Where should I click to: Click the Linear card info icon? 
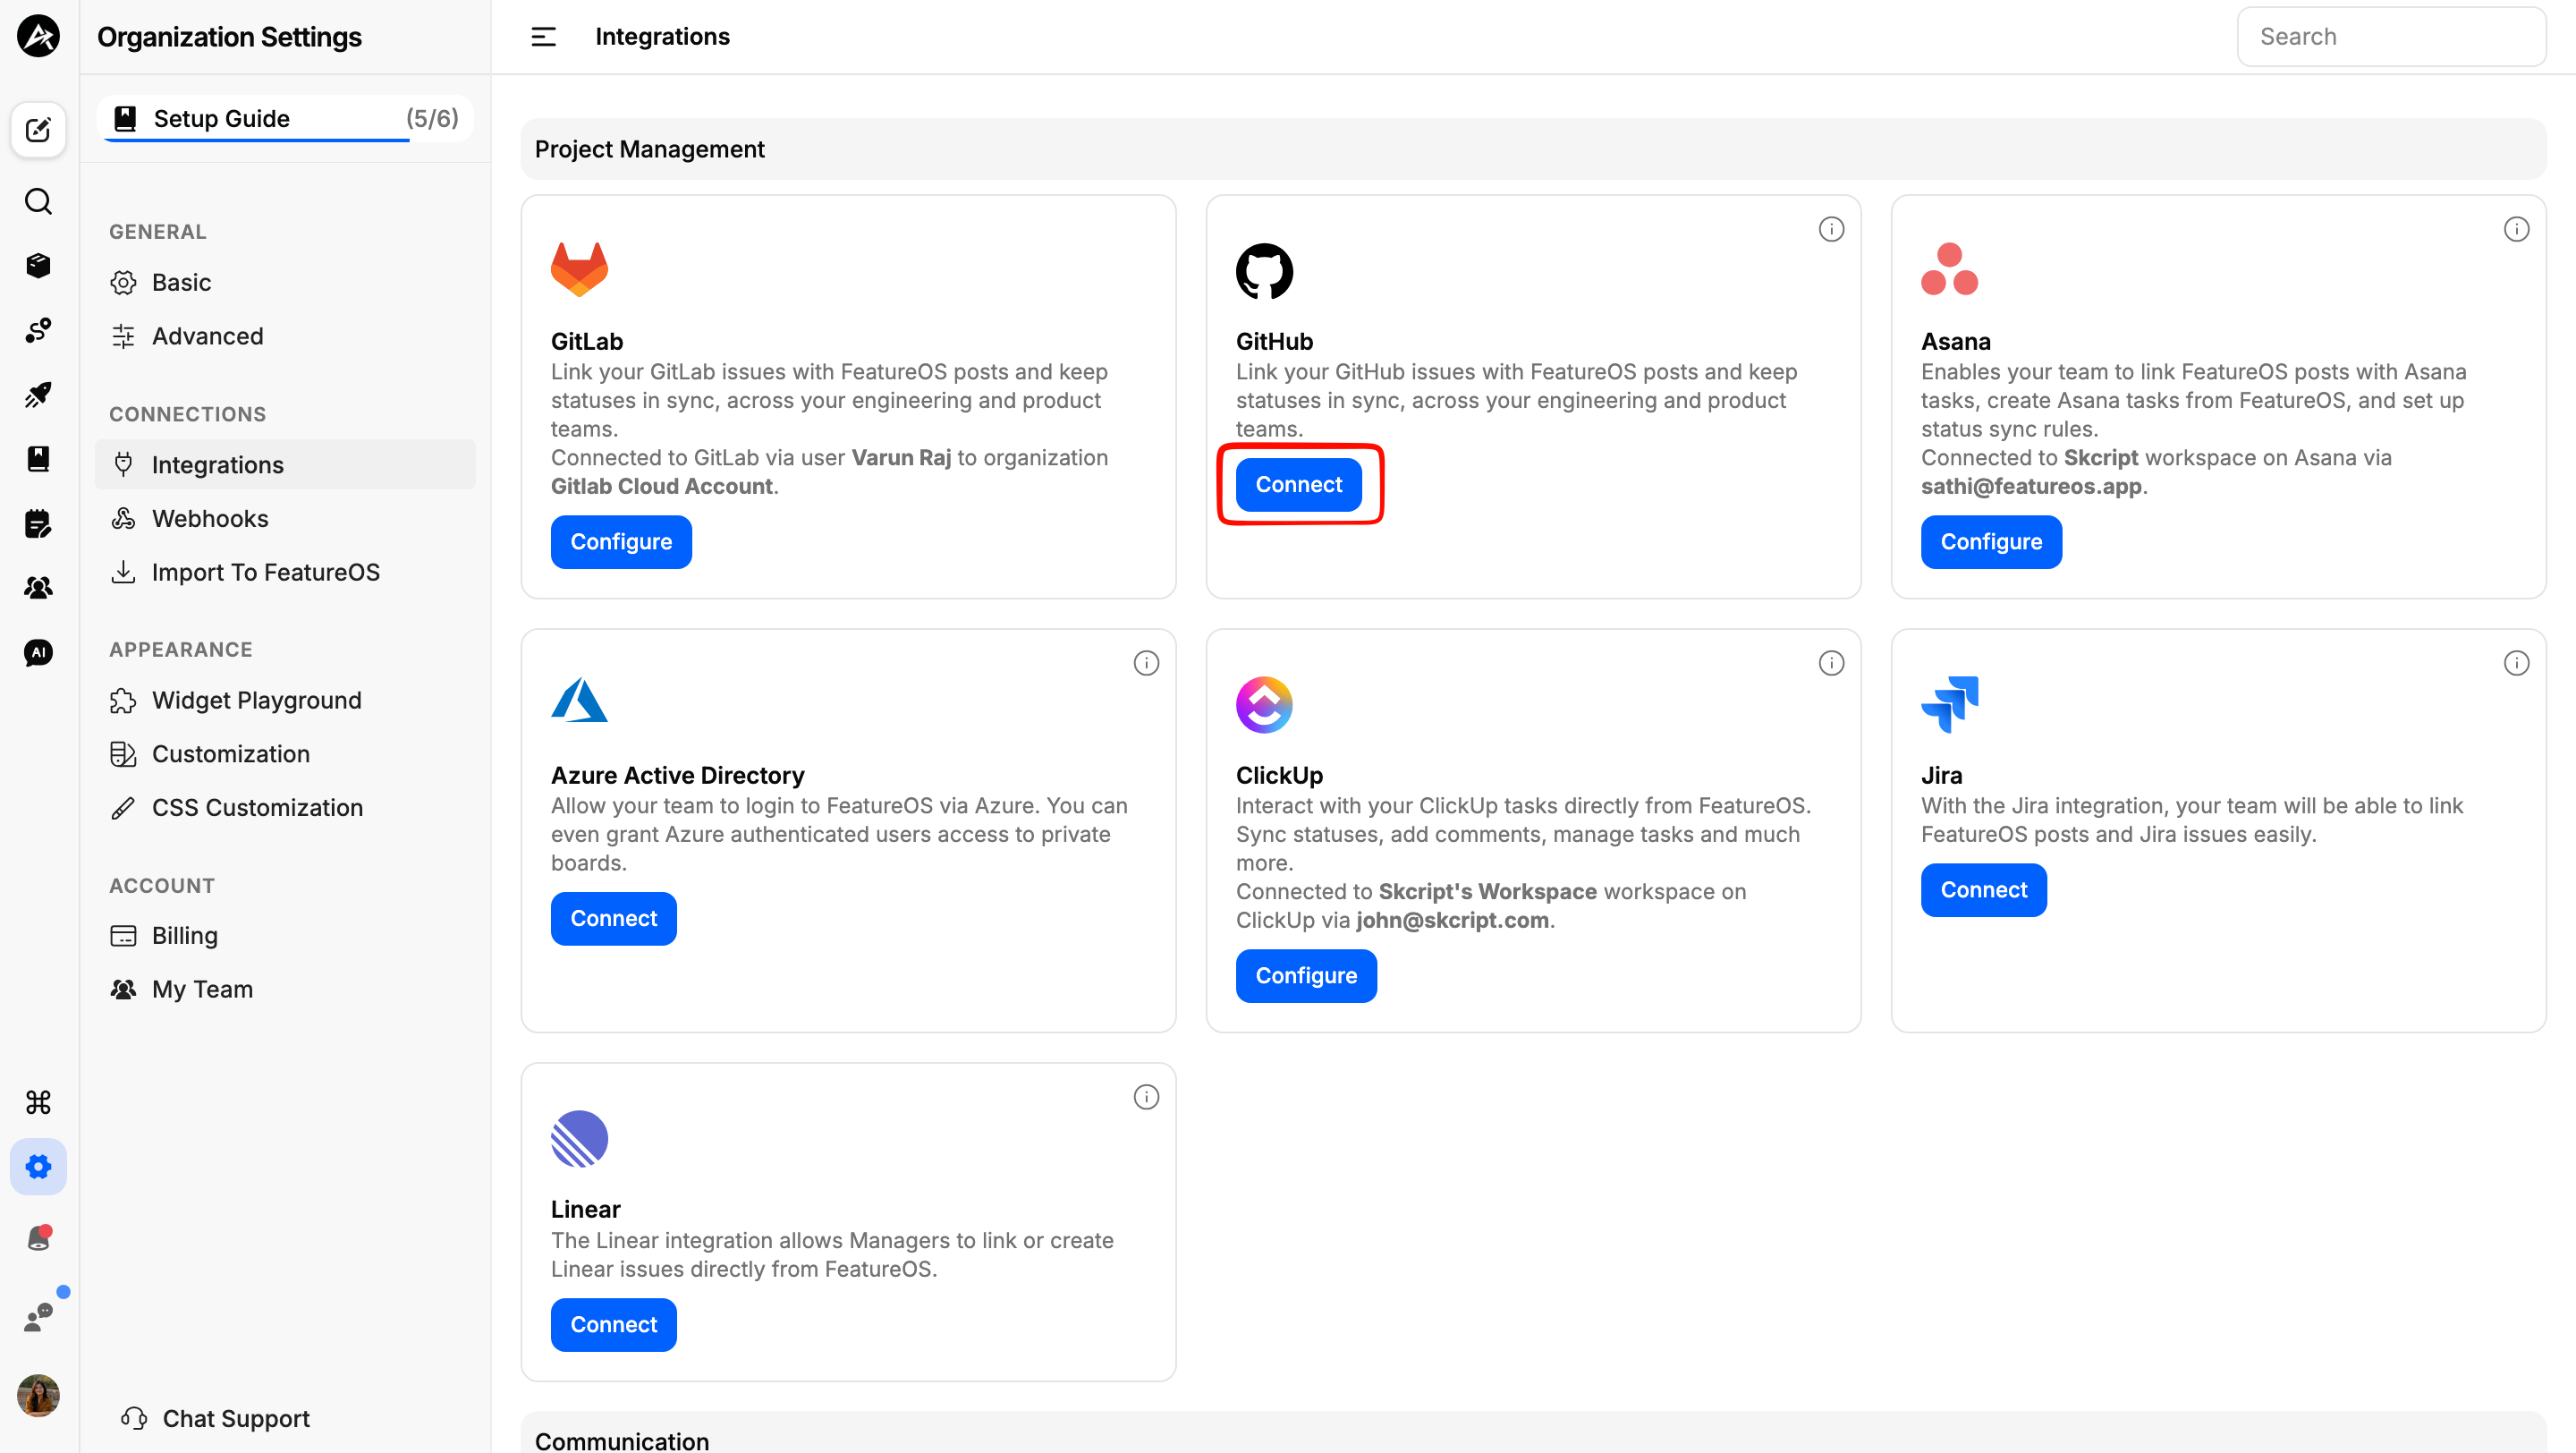pyautogui.click(x=1146, y=1097)
